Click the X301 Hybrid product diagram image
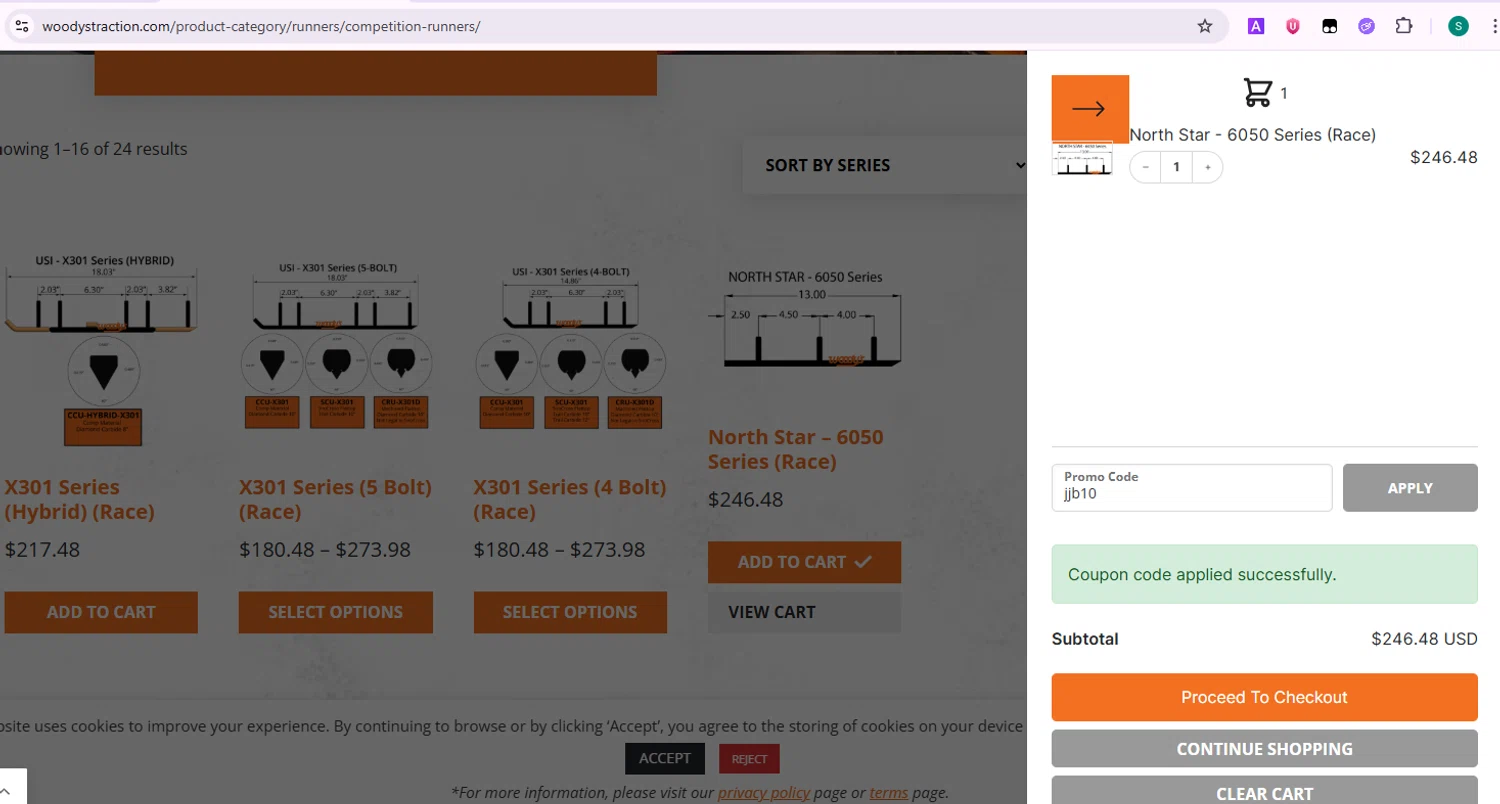The height and width of the screenshot is (804, 1500). pos(101,350)
